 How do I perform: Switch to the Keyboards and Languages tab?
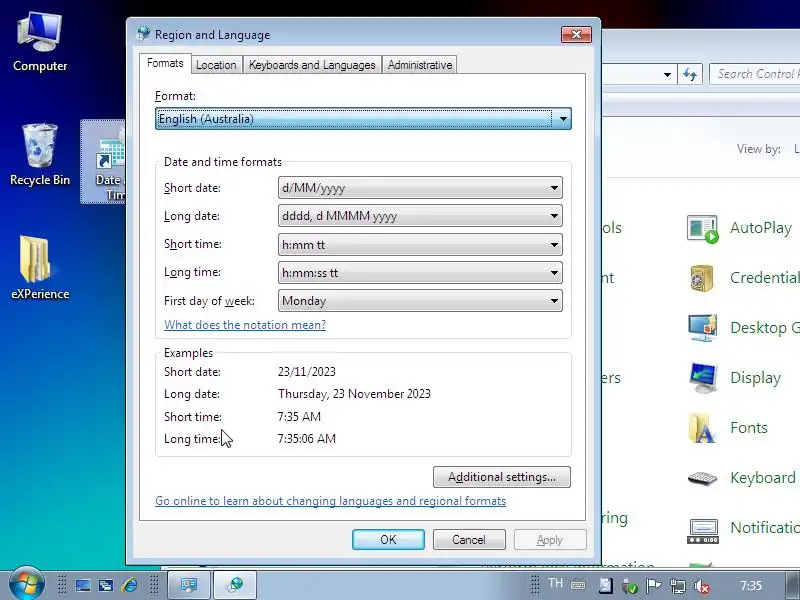pyautogui.click(x=312, y=65)
